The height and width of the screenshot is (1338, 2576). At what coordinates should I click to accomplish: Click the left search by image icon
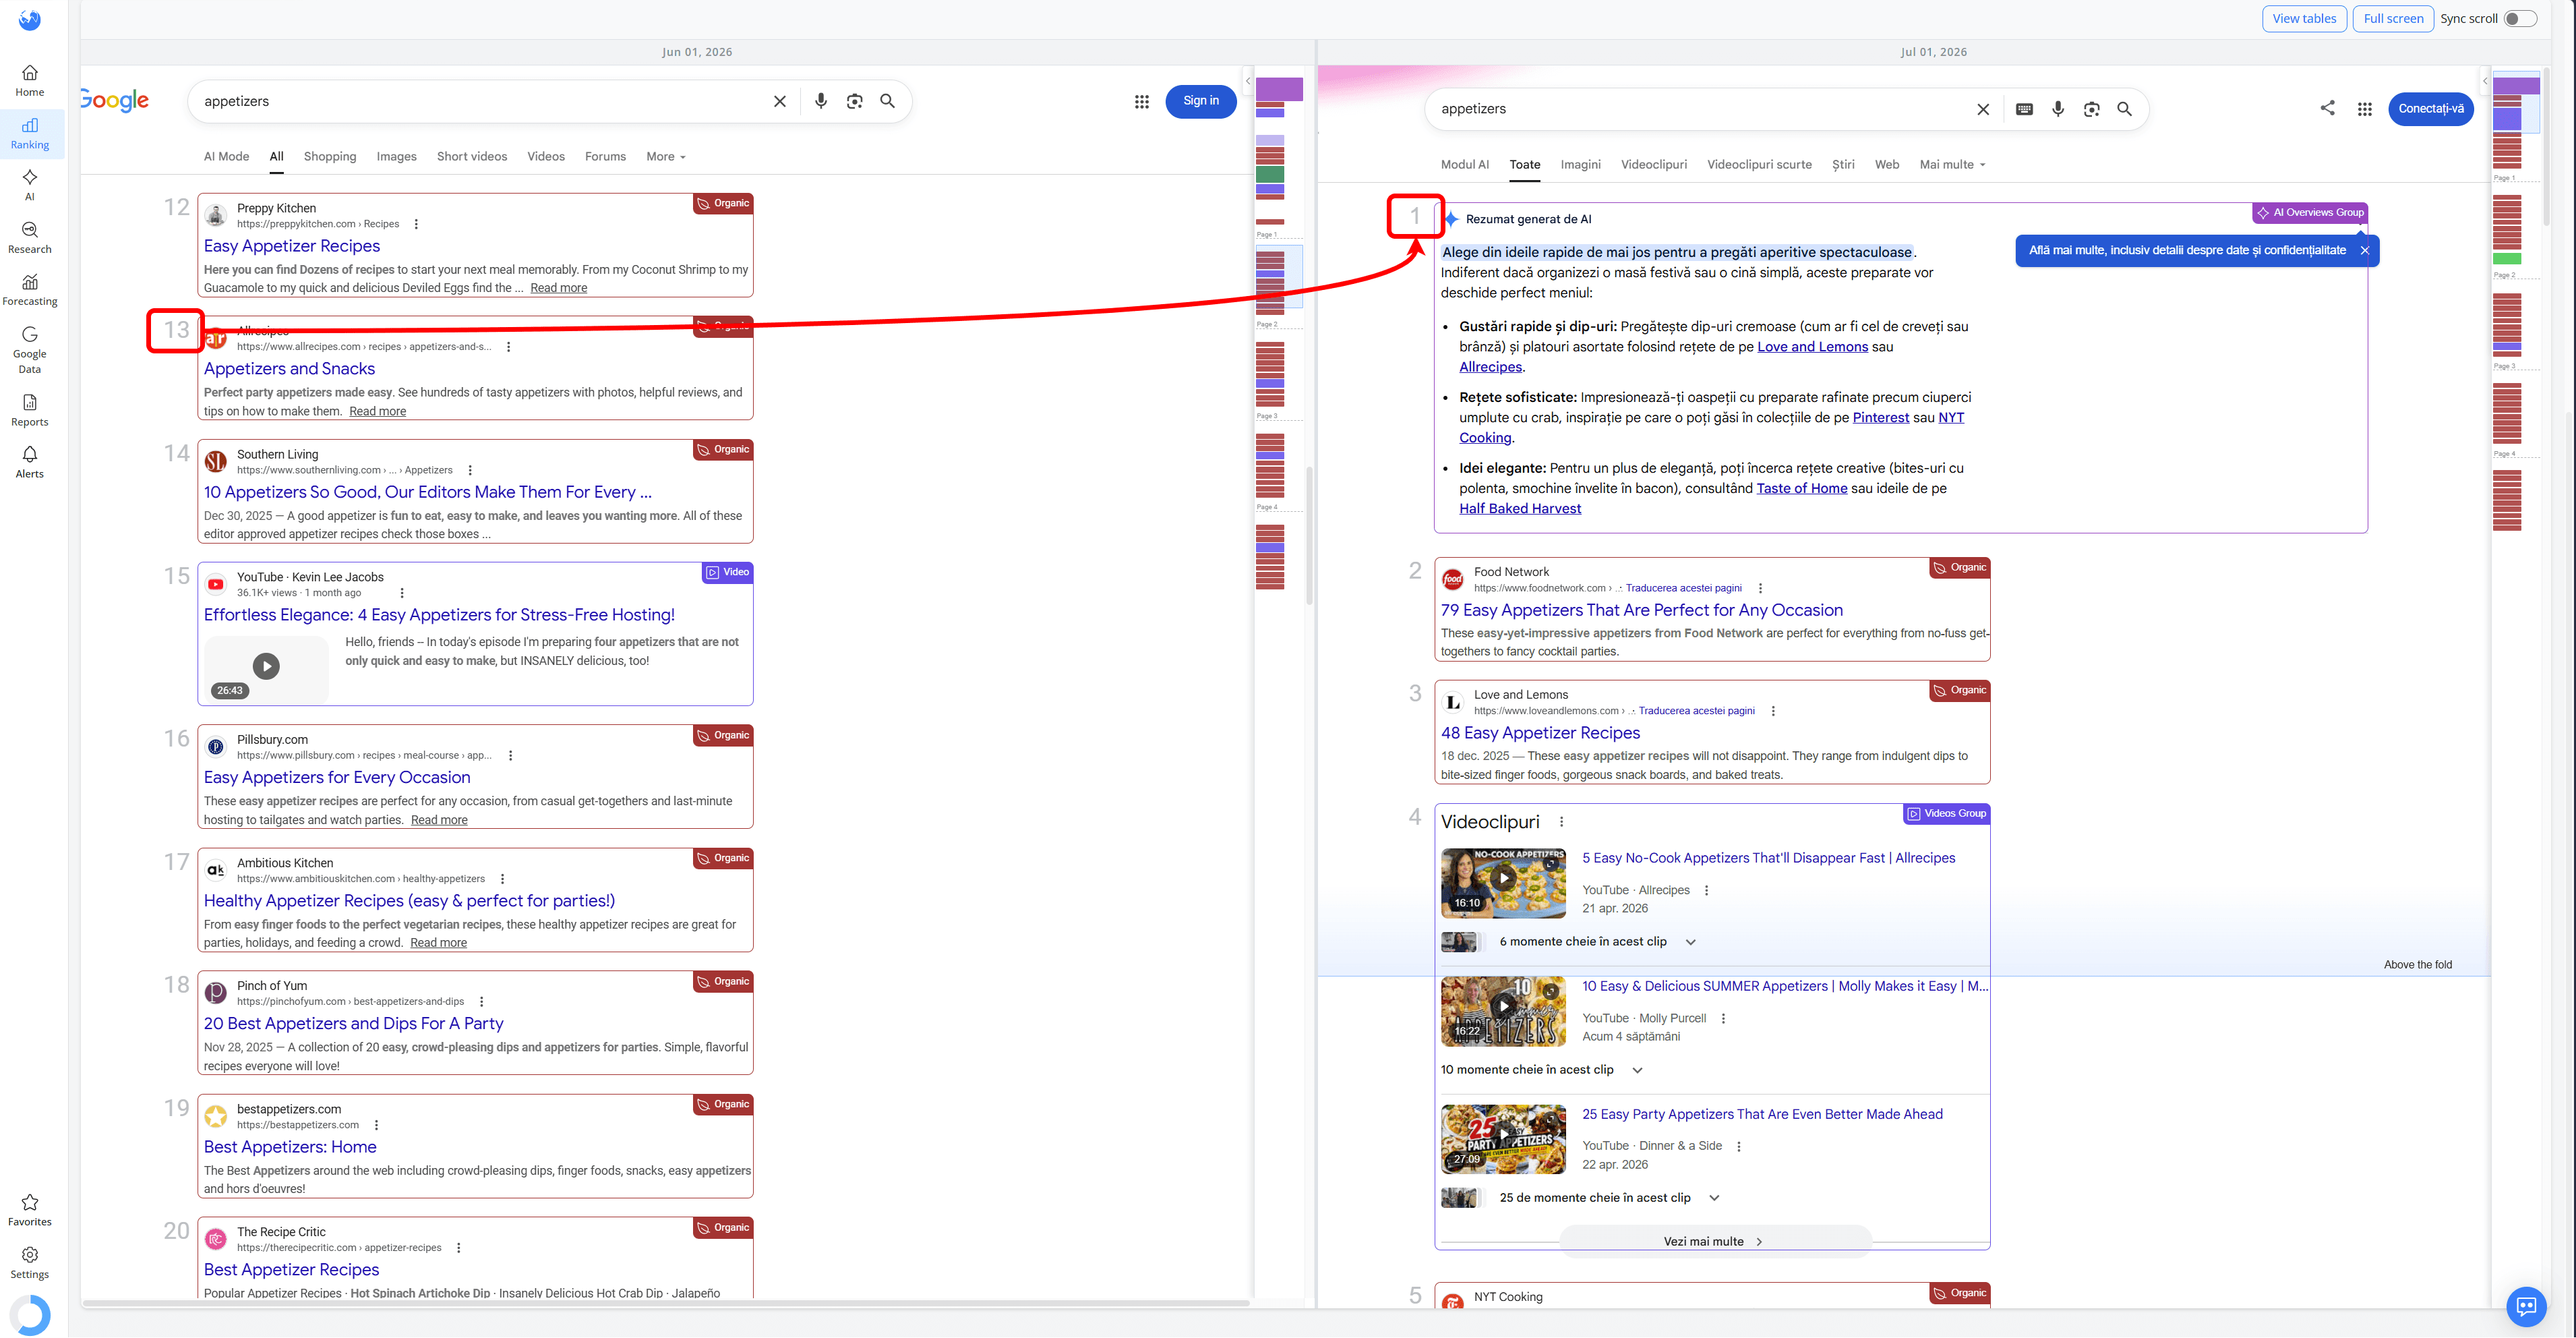point(854,101)
